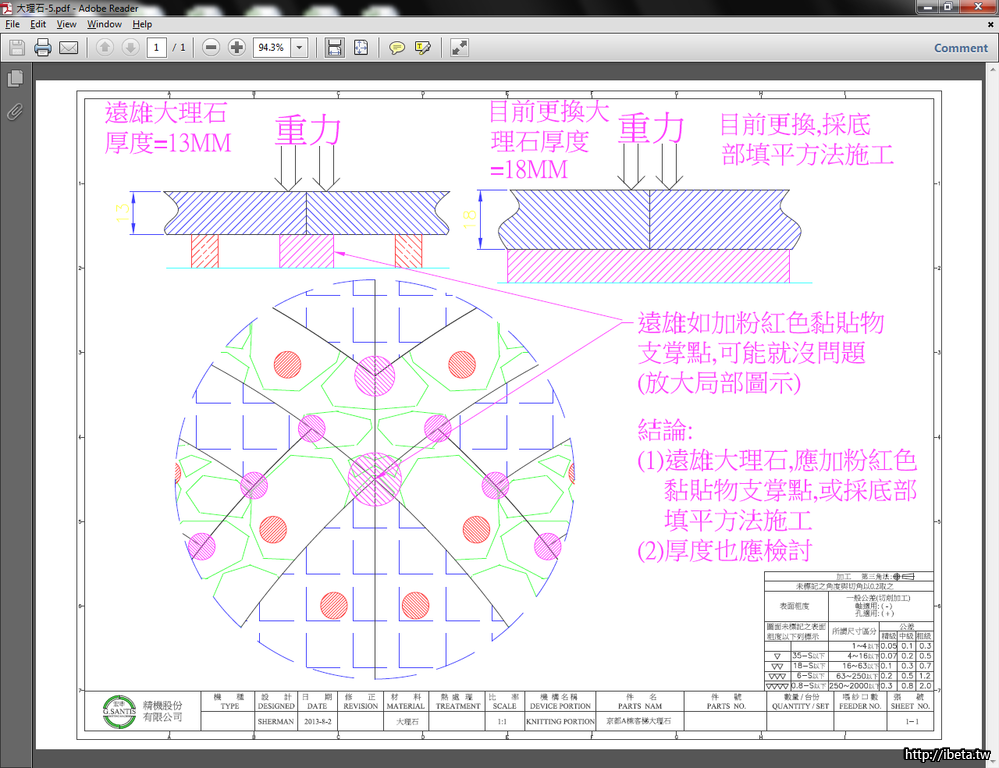Viewport: 999px width, 768px height.
Task: Click the page number input field
Action: (156, 47)
